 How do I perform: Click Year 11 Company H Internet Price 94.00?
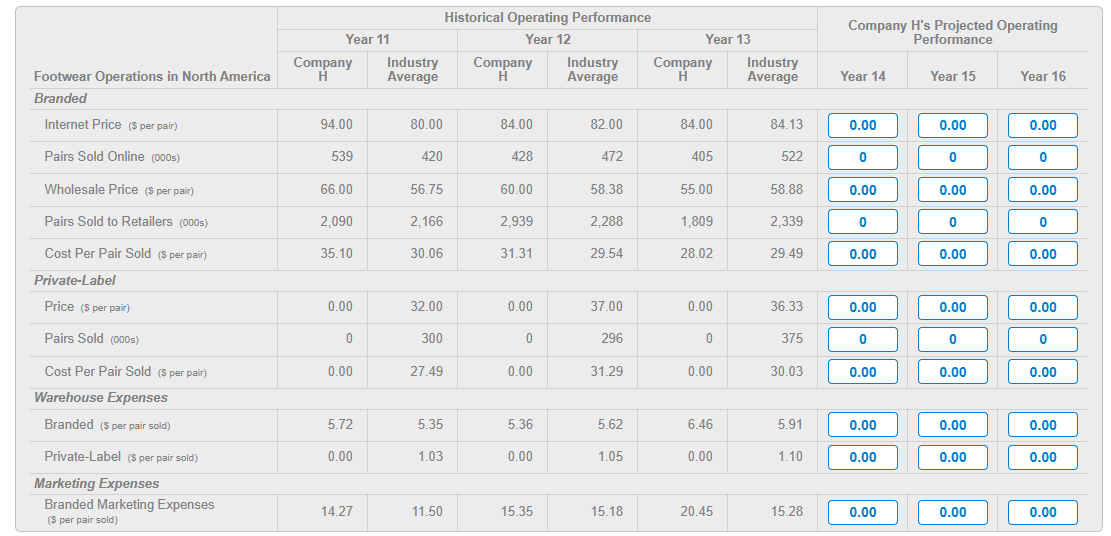tap(337, 125)
